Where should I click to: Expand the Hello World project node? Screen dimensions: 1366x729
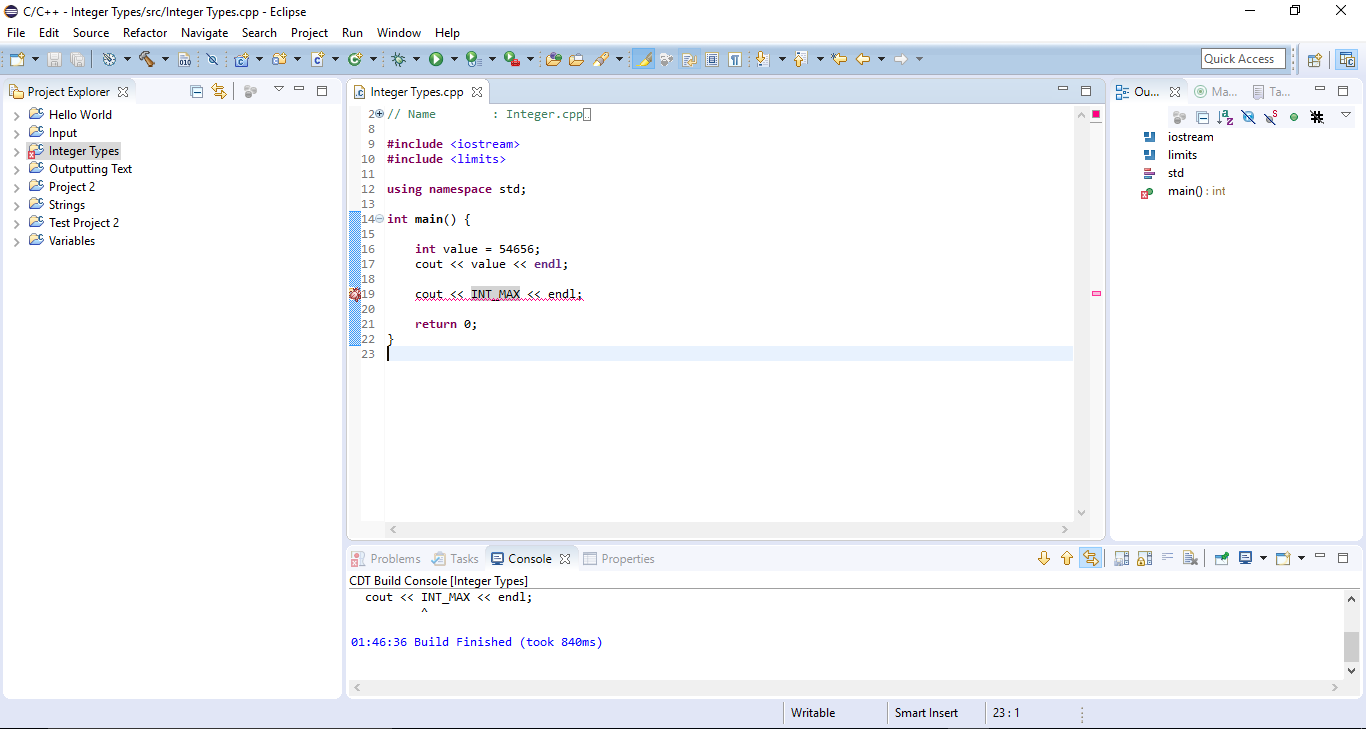click(x=16, y=115)
